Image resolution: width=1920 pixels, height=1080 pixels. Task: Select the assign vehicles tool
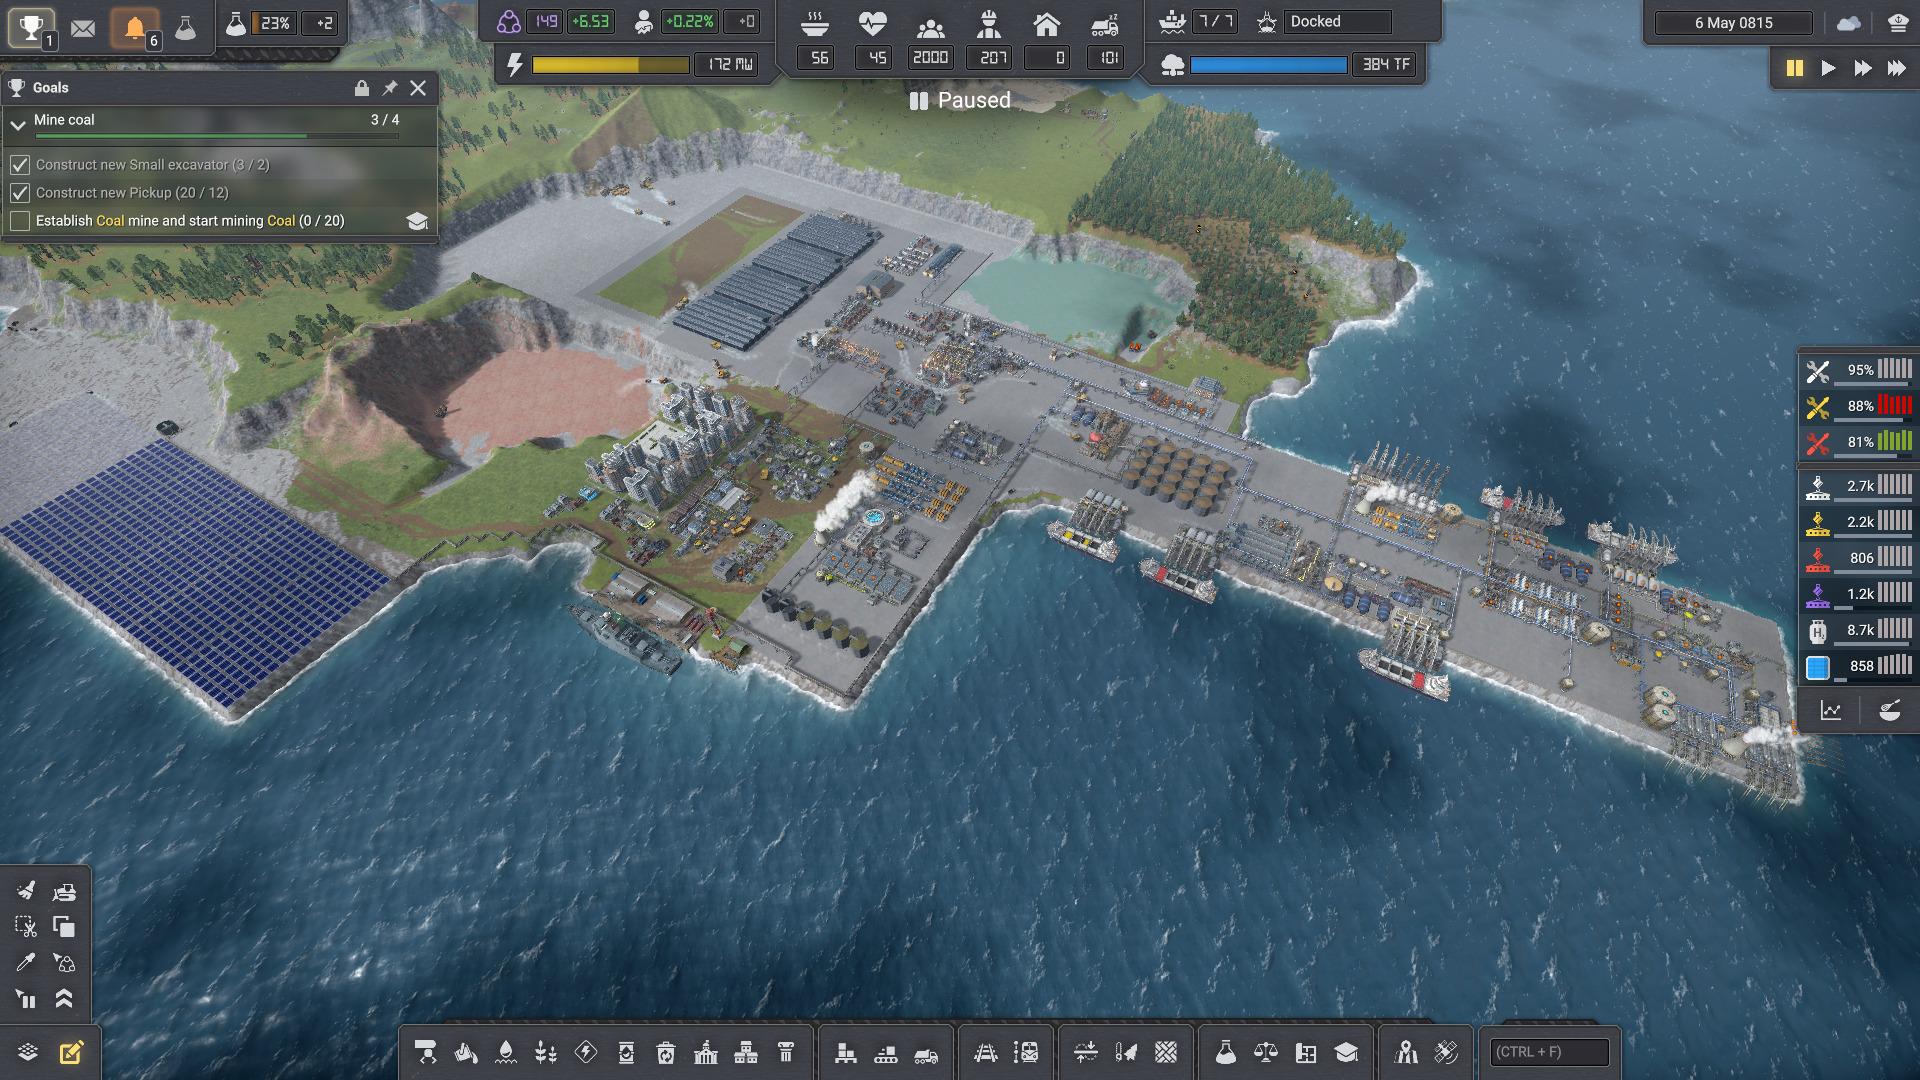(x=64, y=962)
